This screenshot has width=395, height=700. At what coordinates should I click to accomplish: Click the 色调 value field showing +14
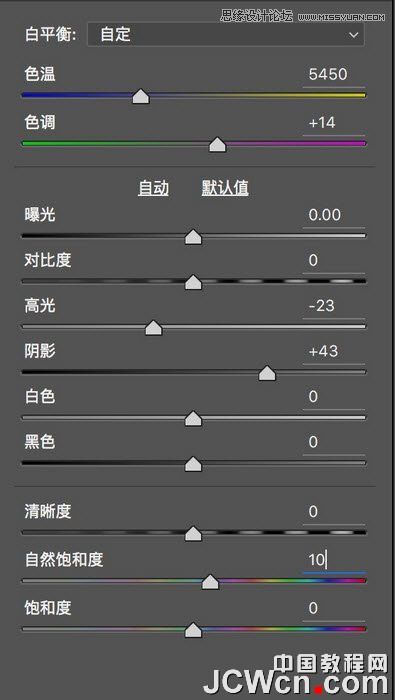click(333, 123)
